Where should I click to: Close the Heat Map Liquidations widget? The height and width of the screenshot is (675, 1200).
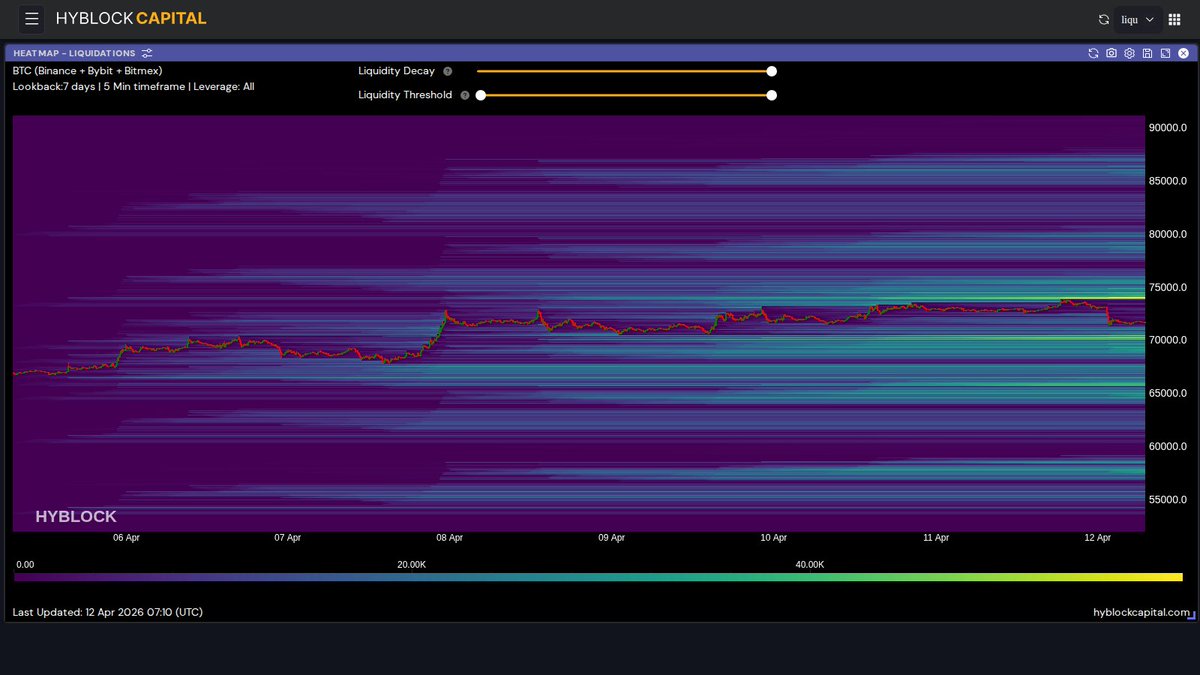point(1183,53)
